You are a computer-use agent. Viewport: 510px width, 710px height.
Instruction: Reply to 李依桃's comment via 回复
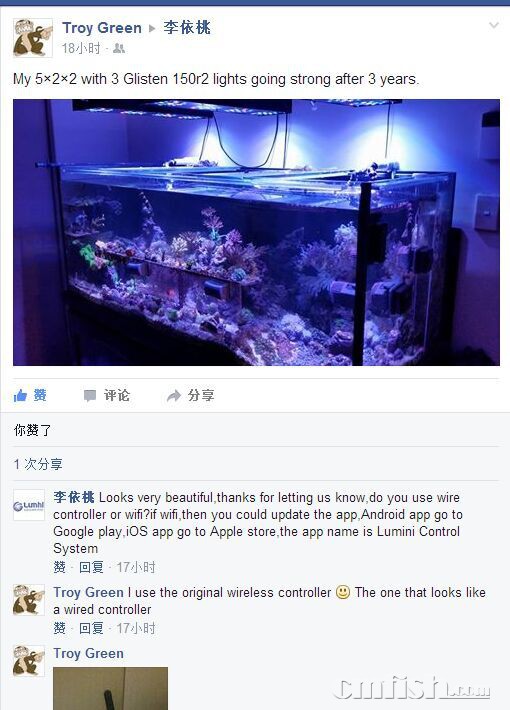(x=91, y=567)
